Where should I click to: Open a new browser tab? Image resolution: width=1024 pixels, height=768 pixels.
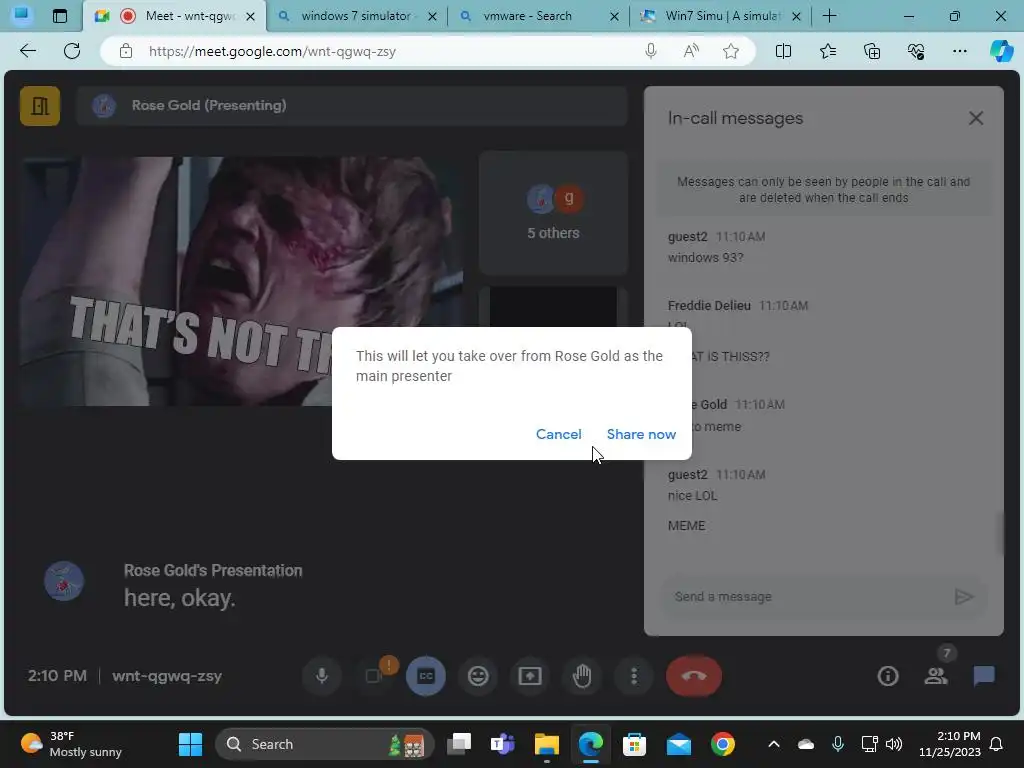click(x=829, y=16)
